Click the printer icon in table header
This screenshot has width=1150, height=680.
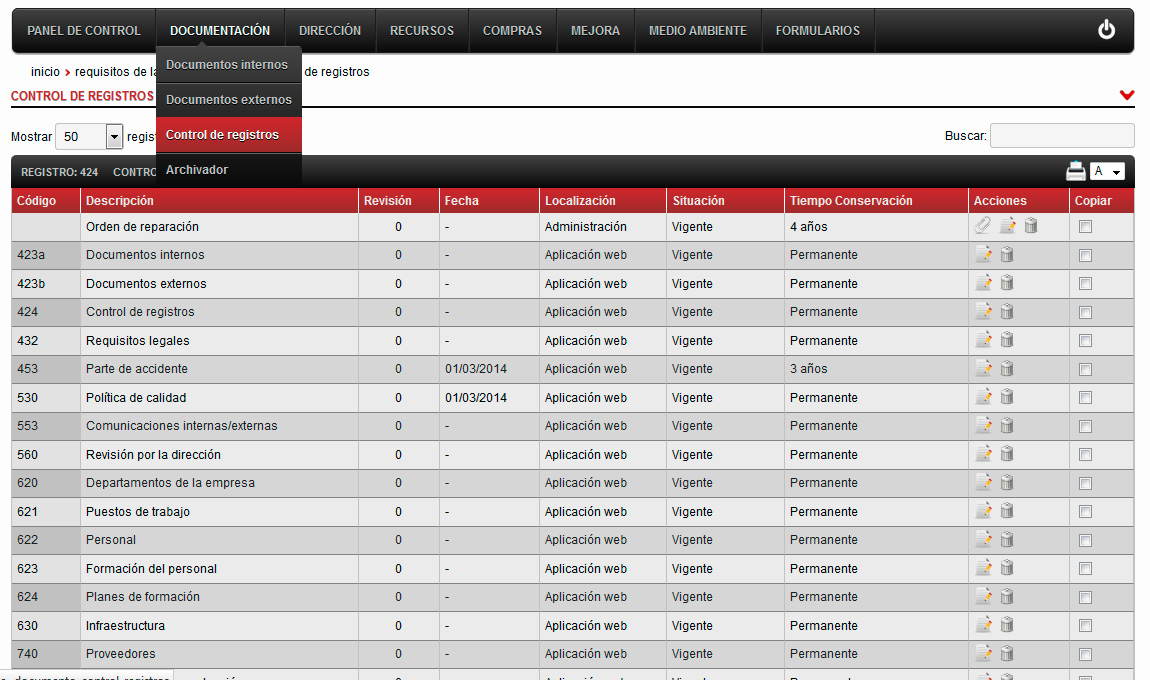coord(1075,172)
